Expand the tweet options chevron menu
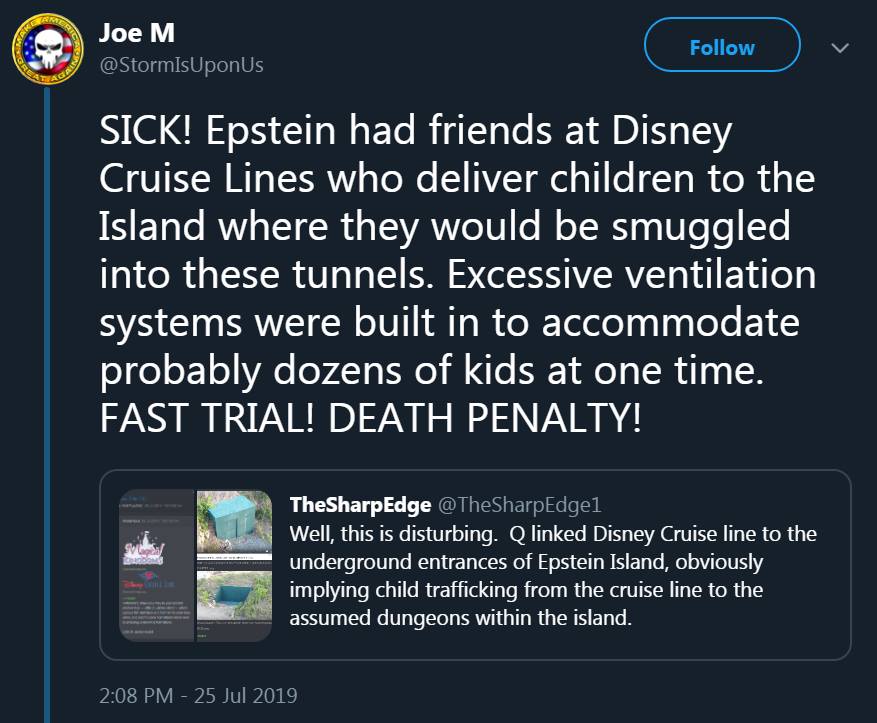 (x=840, y=47)
